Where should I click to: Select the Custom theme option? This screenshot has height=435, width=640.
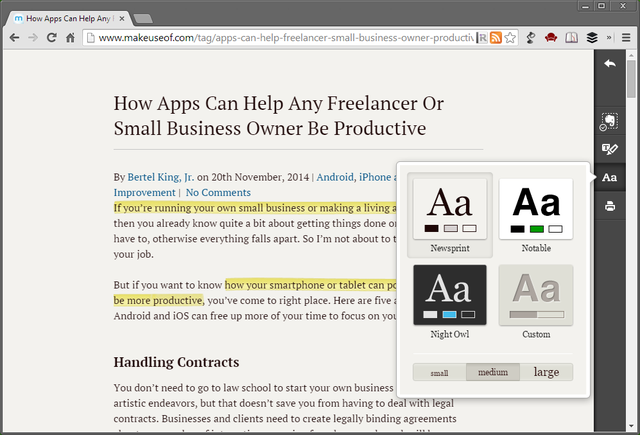click(535, 301)
